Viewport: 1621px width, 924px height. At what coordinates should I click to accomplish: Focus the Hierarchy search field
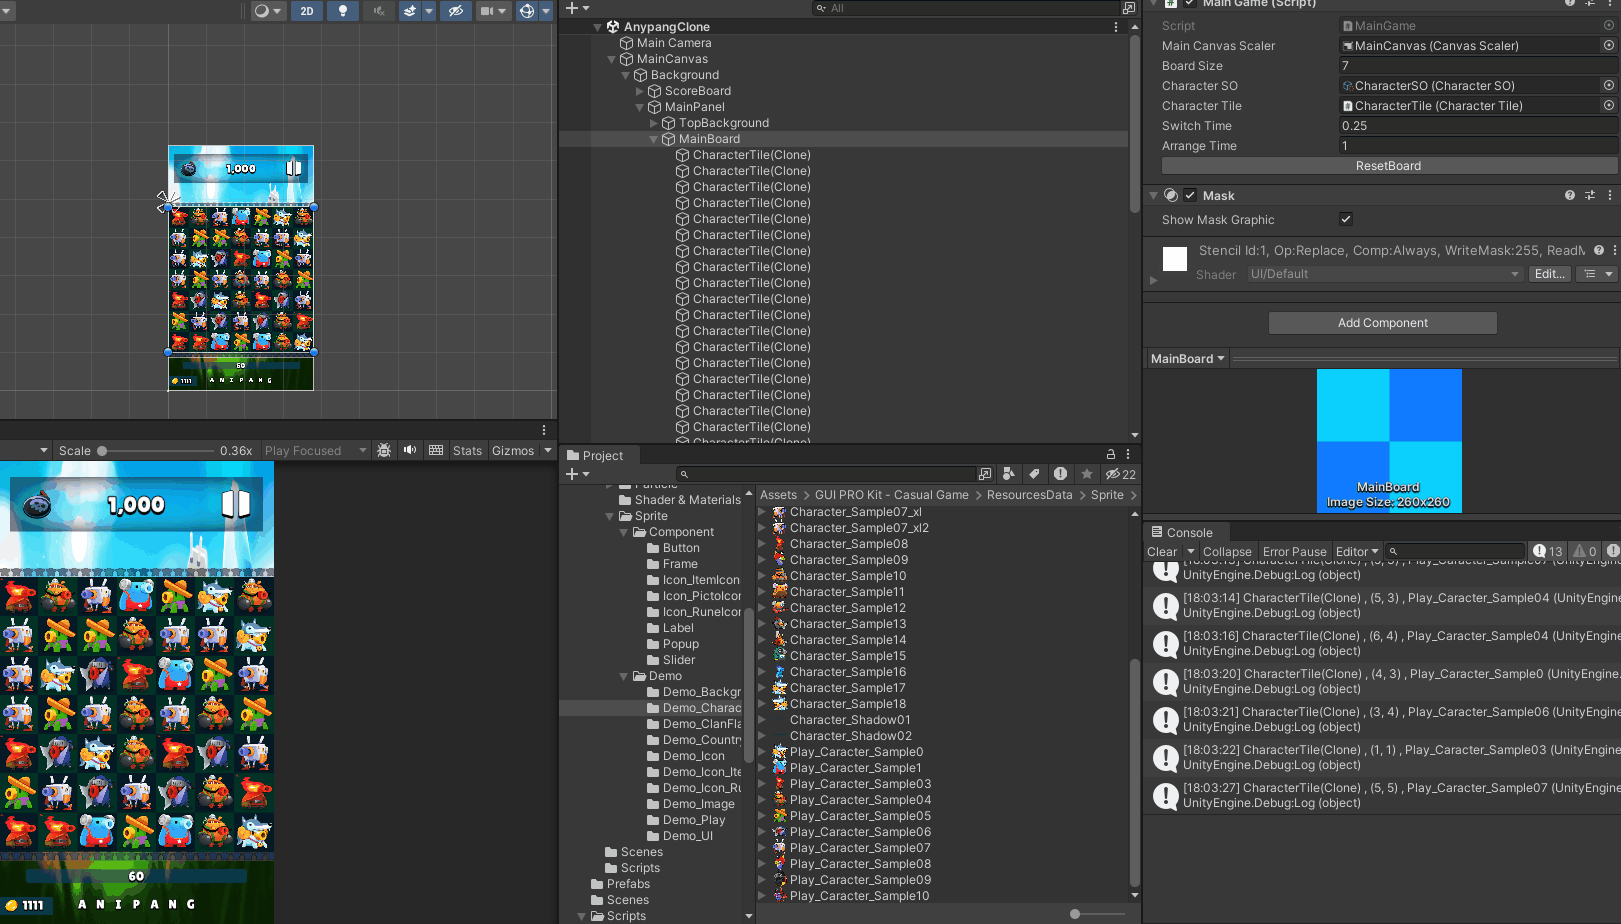(967, 8)
